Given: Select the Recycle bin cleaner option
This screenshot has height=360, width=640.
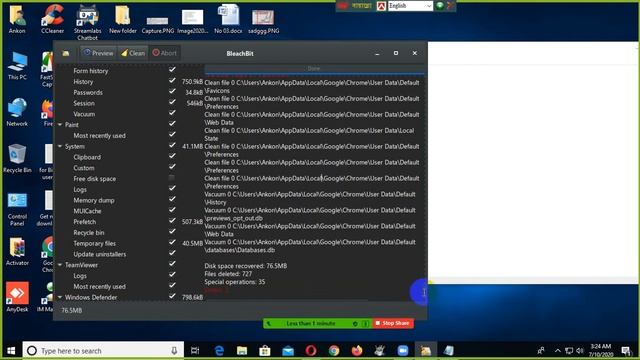Looking at the screenshot, I should (89, 233).
